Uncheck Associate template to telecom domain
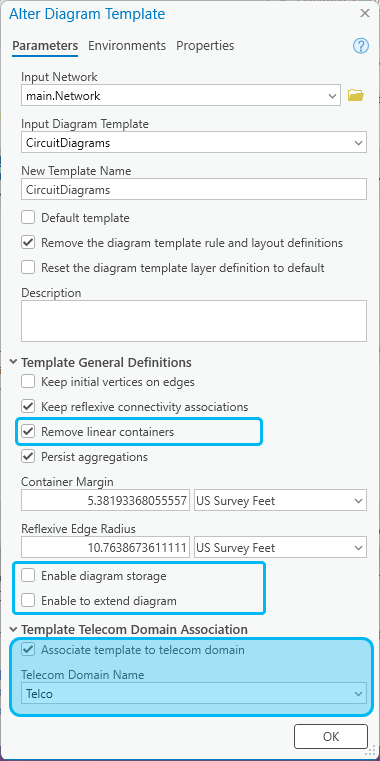The height and width of the screenshot is (761, 380). point(28,649)
